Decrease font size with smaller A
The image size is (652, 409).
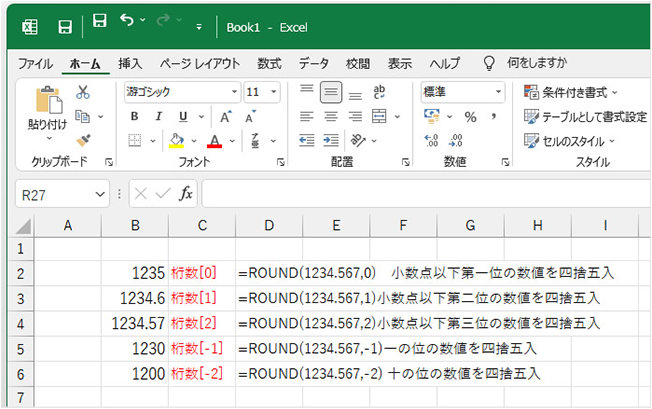coord(250,117)
